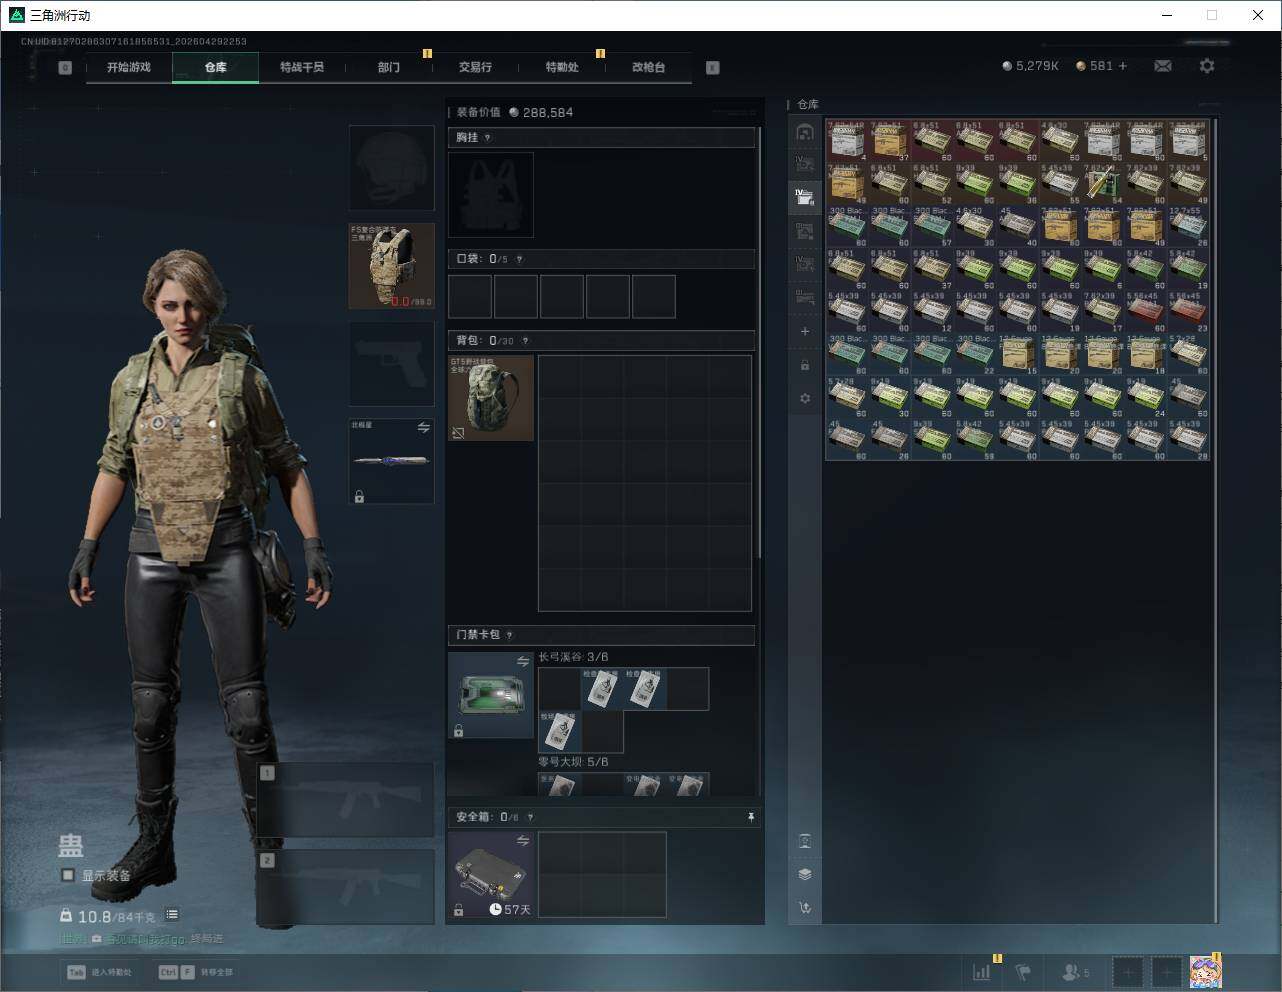Select the equipped GT5 backpack thumbnail
Image resolution: width=1282 pixels, height=992 pixels.
click(x=491, y=398)
